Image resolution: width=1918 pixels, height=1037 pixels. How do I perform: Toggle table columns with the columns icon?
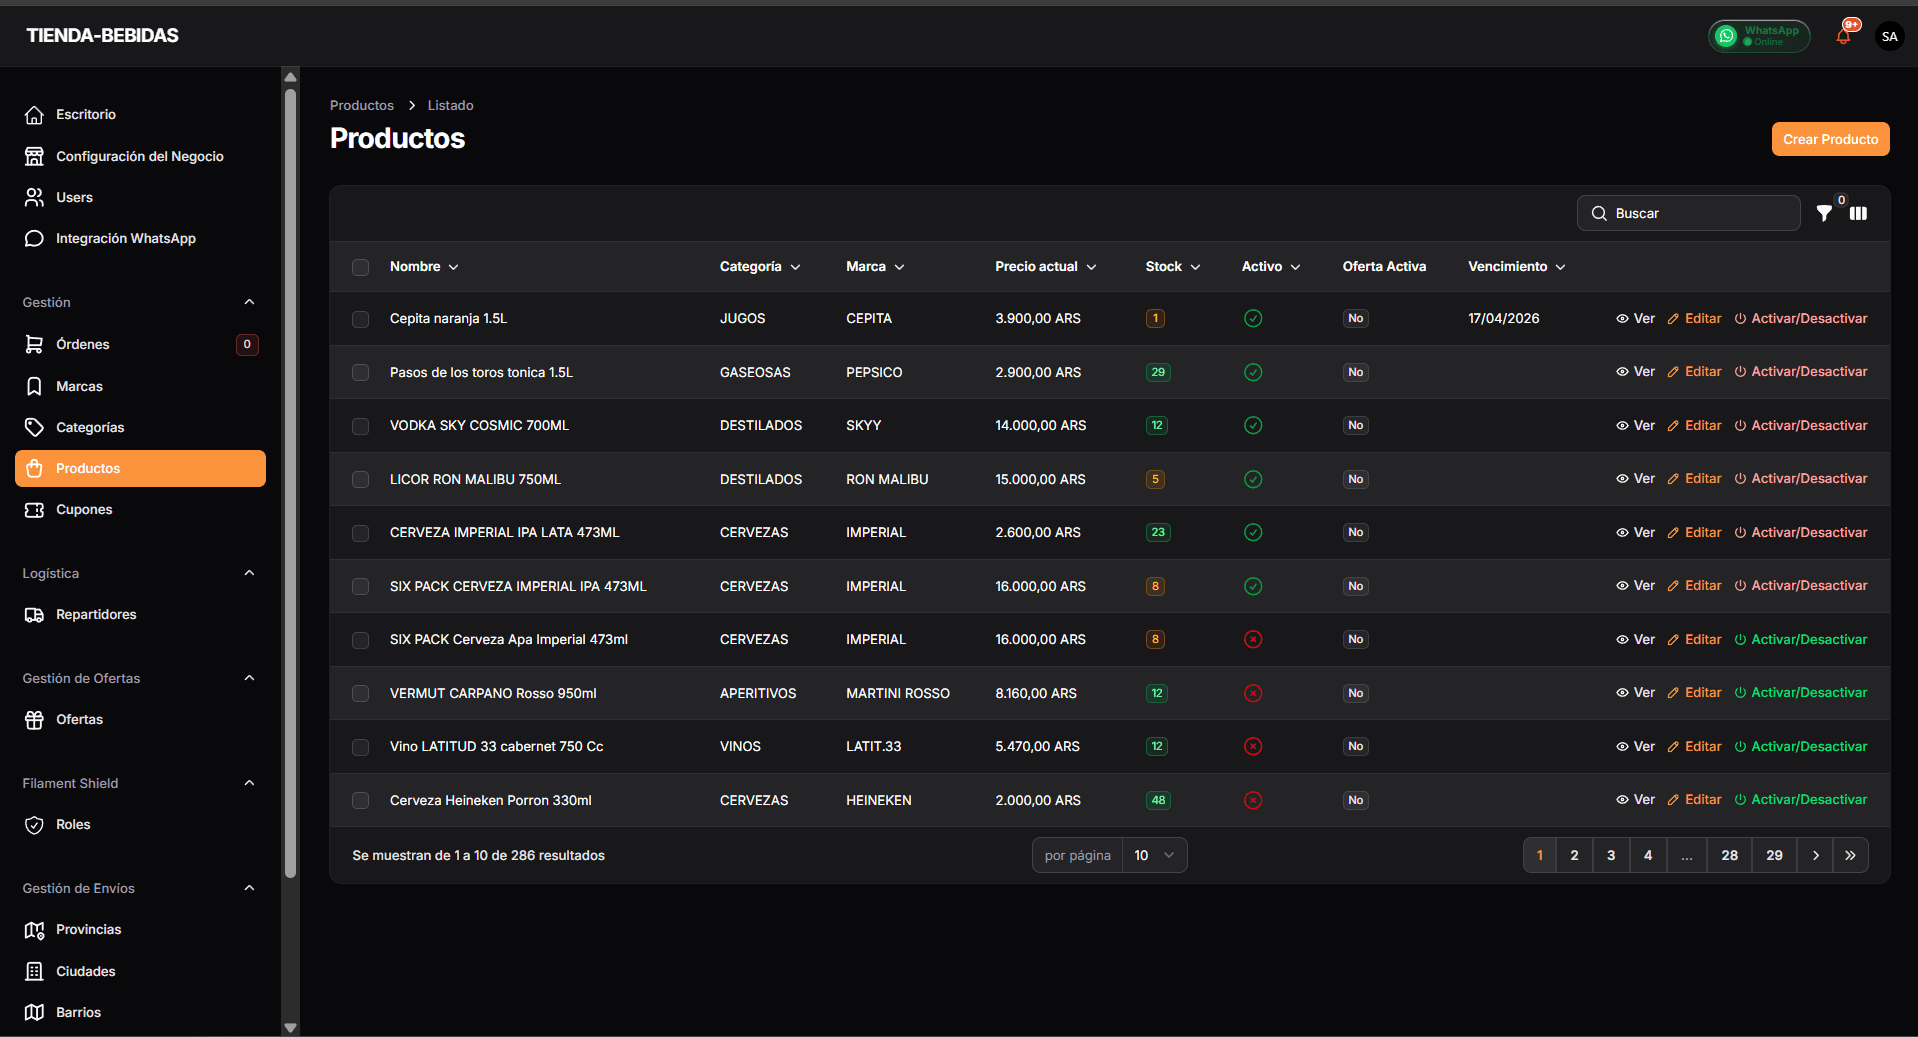pyautogui.click(x=1858, y=213)
